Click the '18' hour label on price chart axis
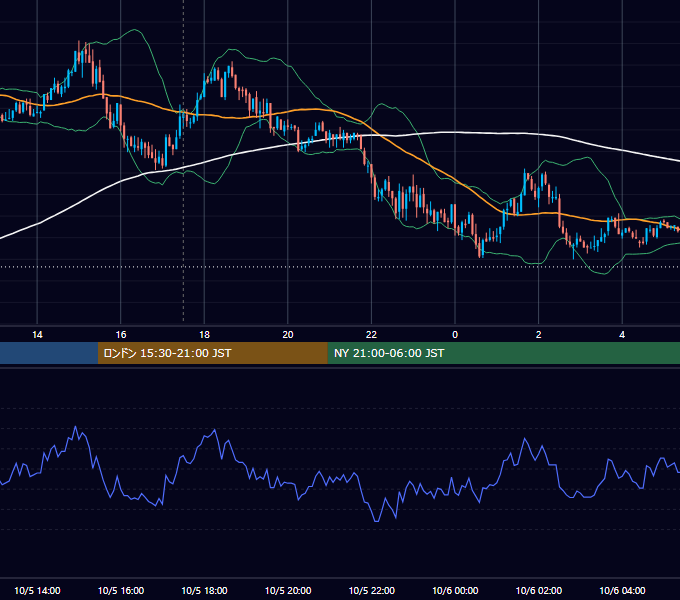 click(x=204, y=335)
